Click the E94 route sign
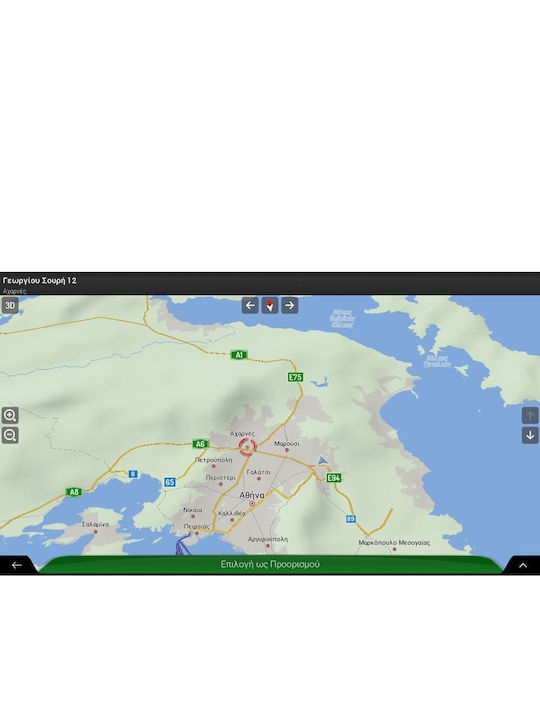This screenshot has width=540, height=720. (333, 478)
